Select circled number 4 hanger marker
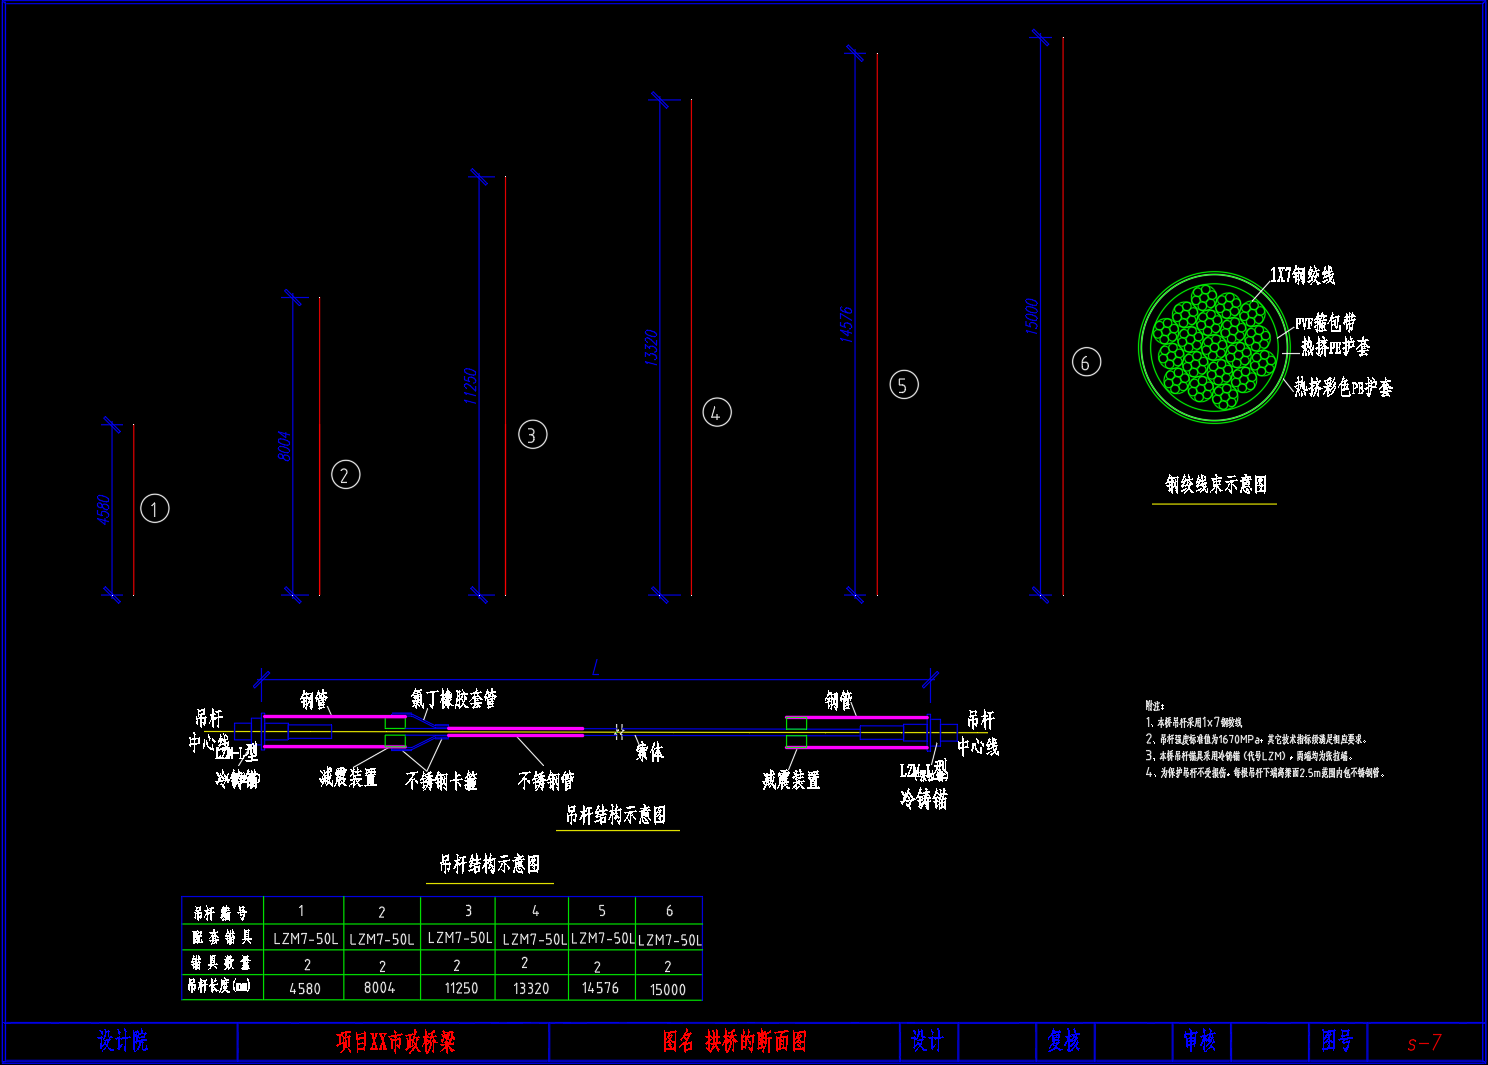This screenshot has height=1065, width=1488. coord(716,412)
